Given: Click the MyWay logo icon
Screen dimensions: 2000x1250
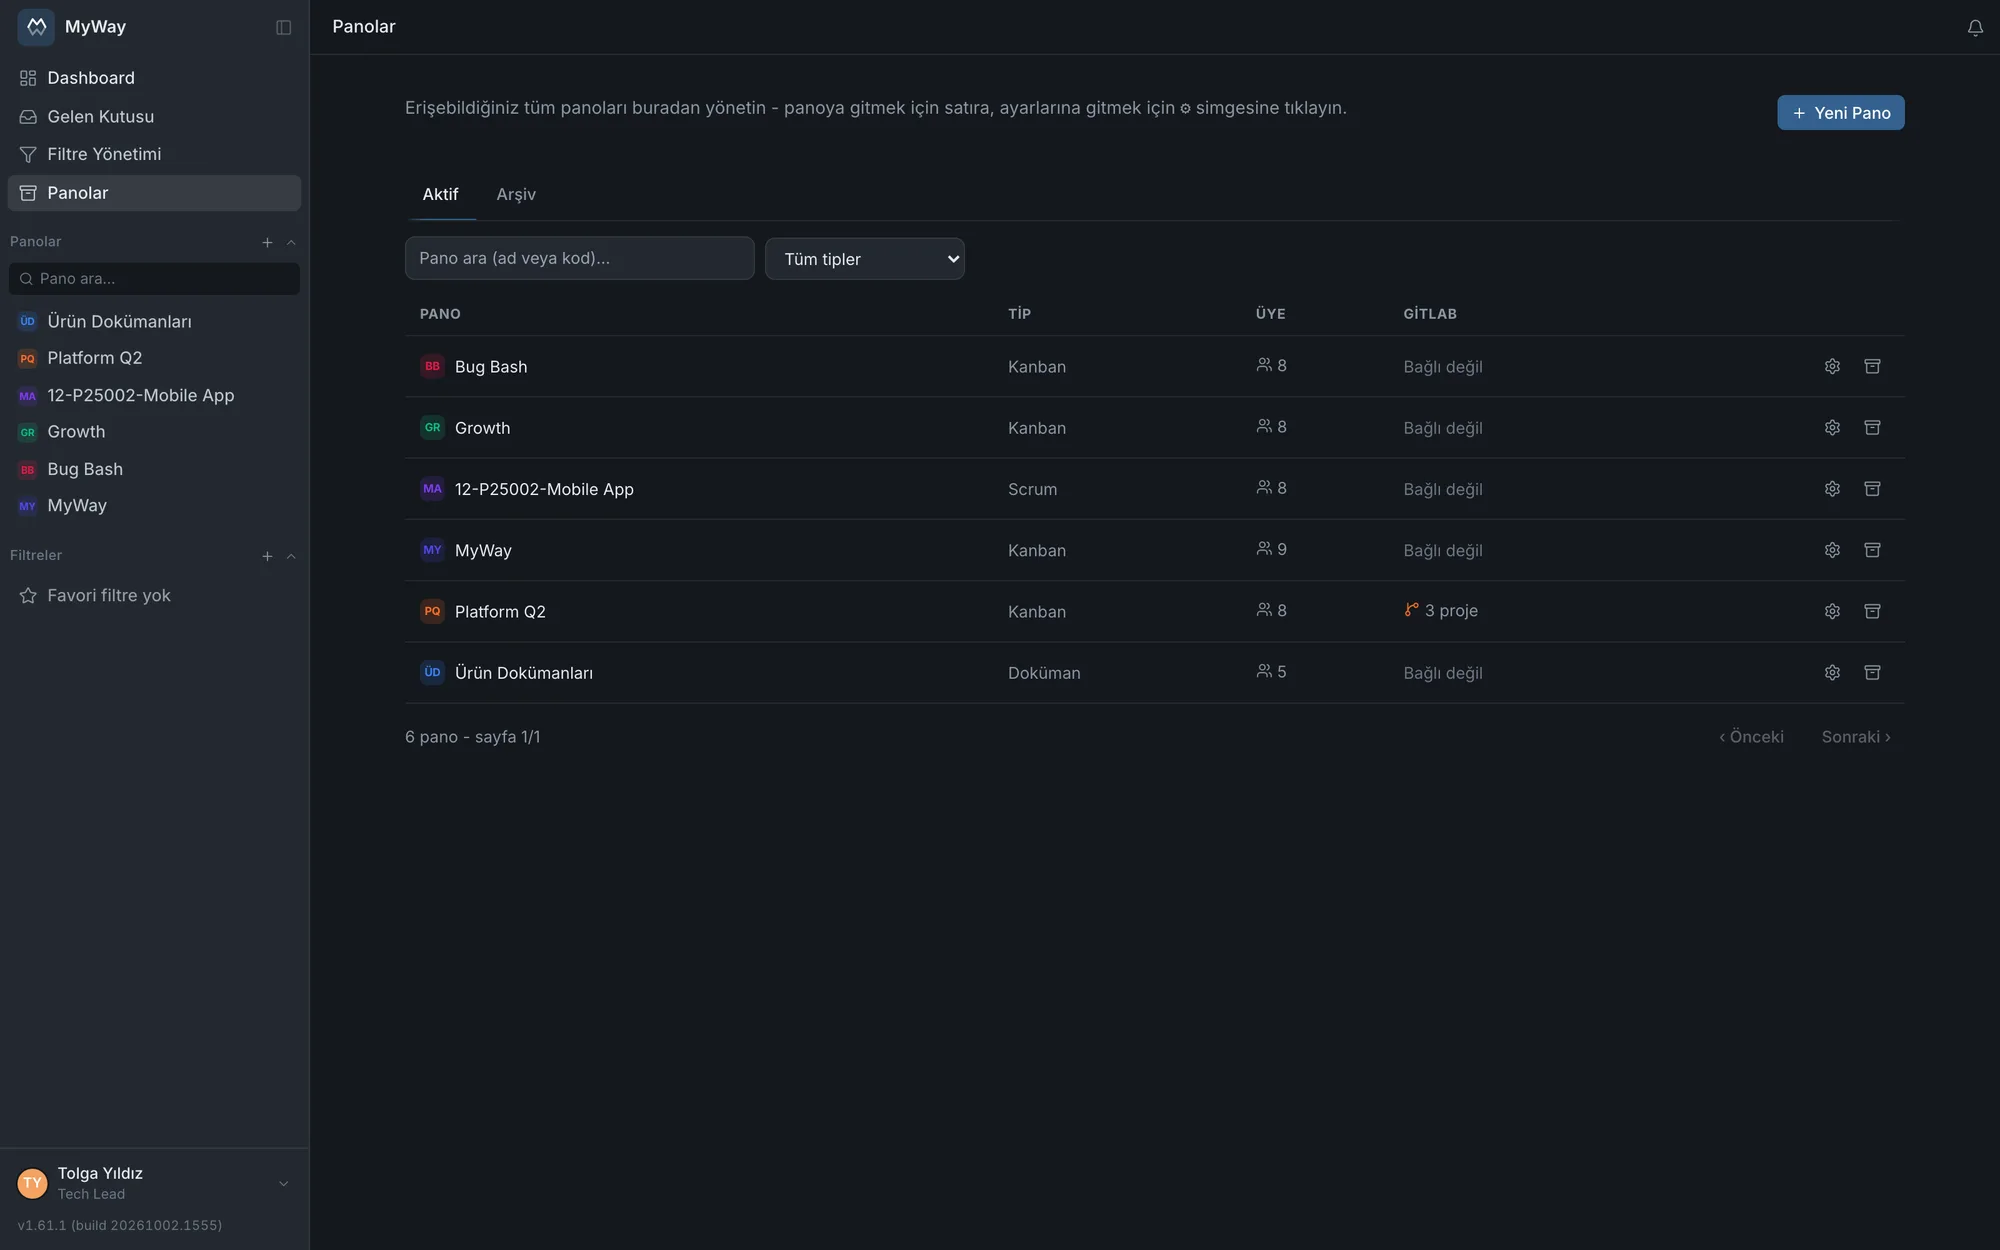Looking at the screenshot, I should (x=36, y=27).
